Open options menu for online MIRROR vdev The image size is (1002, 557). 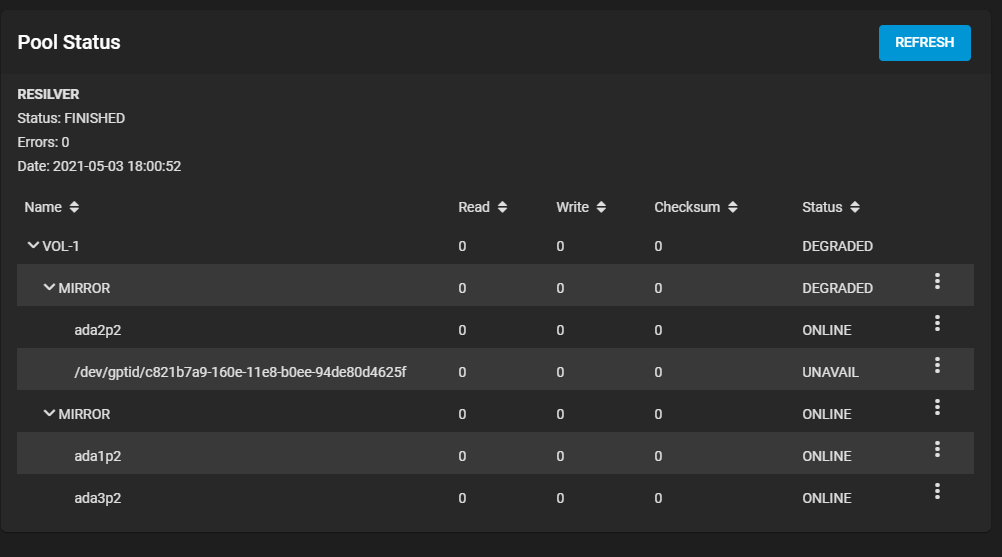(x=937, y=407)
